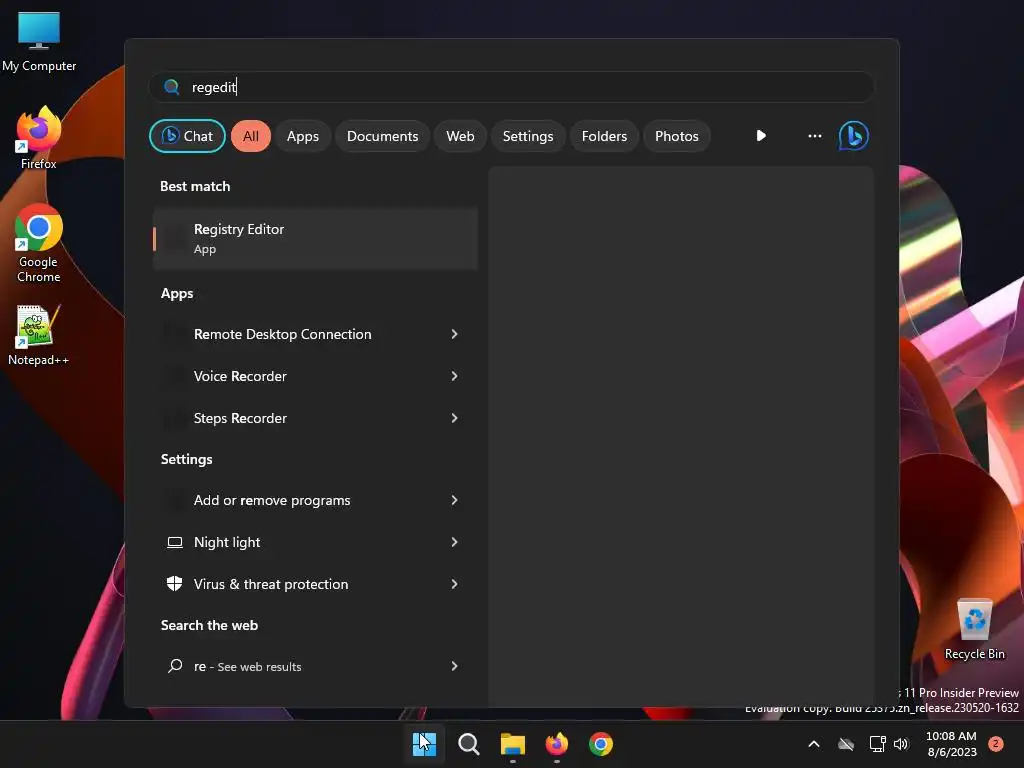The image size is (1024, 768).
Task: Expand Add or remove programs chevron
Action: tap(455, 500)
